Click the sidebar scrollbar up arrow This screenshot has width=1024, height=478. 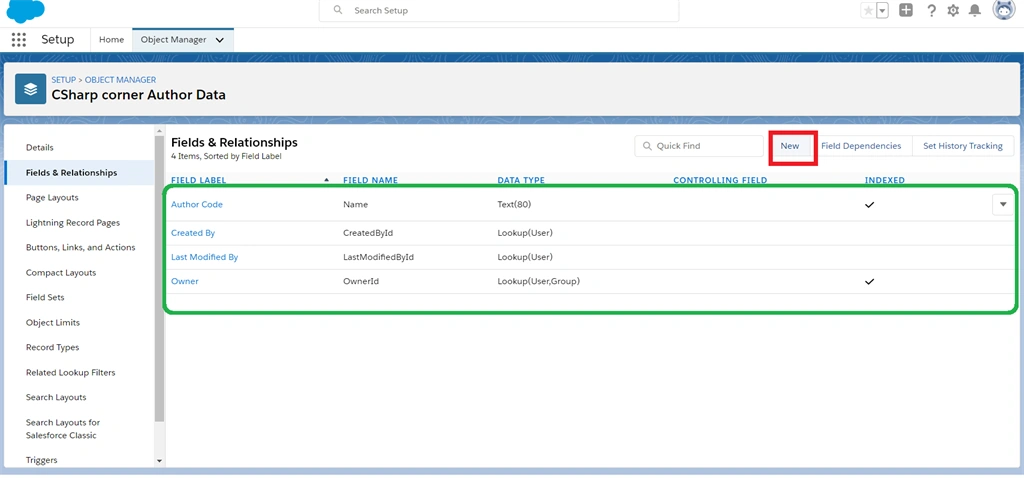[159, 131]
